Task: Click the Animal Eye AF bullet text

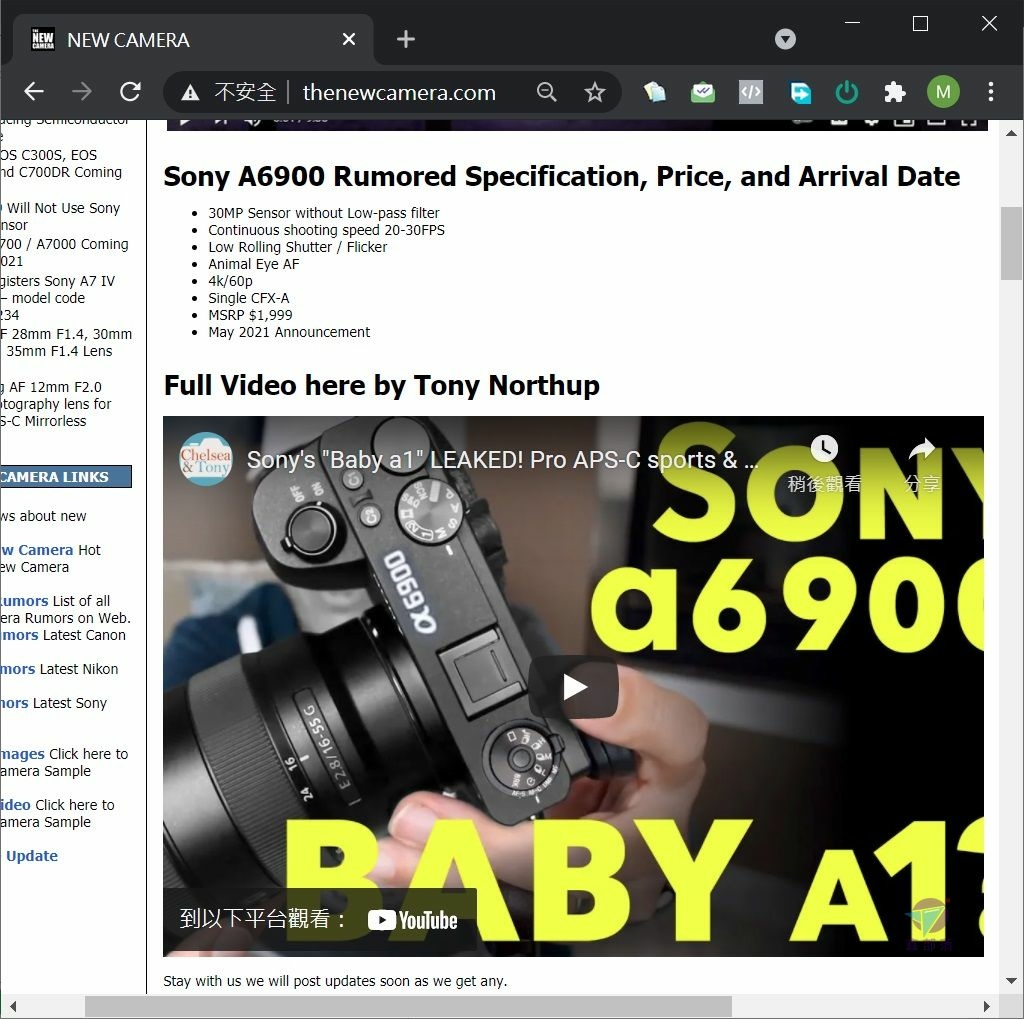Action: pyautogui.click(x=253, y=264)
